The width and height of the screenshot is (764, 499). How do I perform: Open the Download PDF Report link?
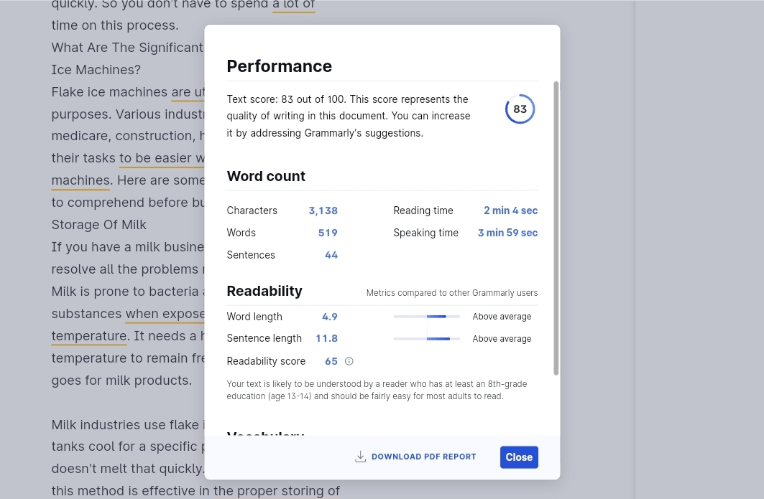tap(423, 457)
